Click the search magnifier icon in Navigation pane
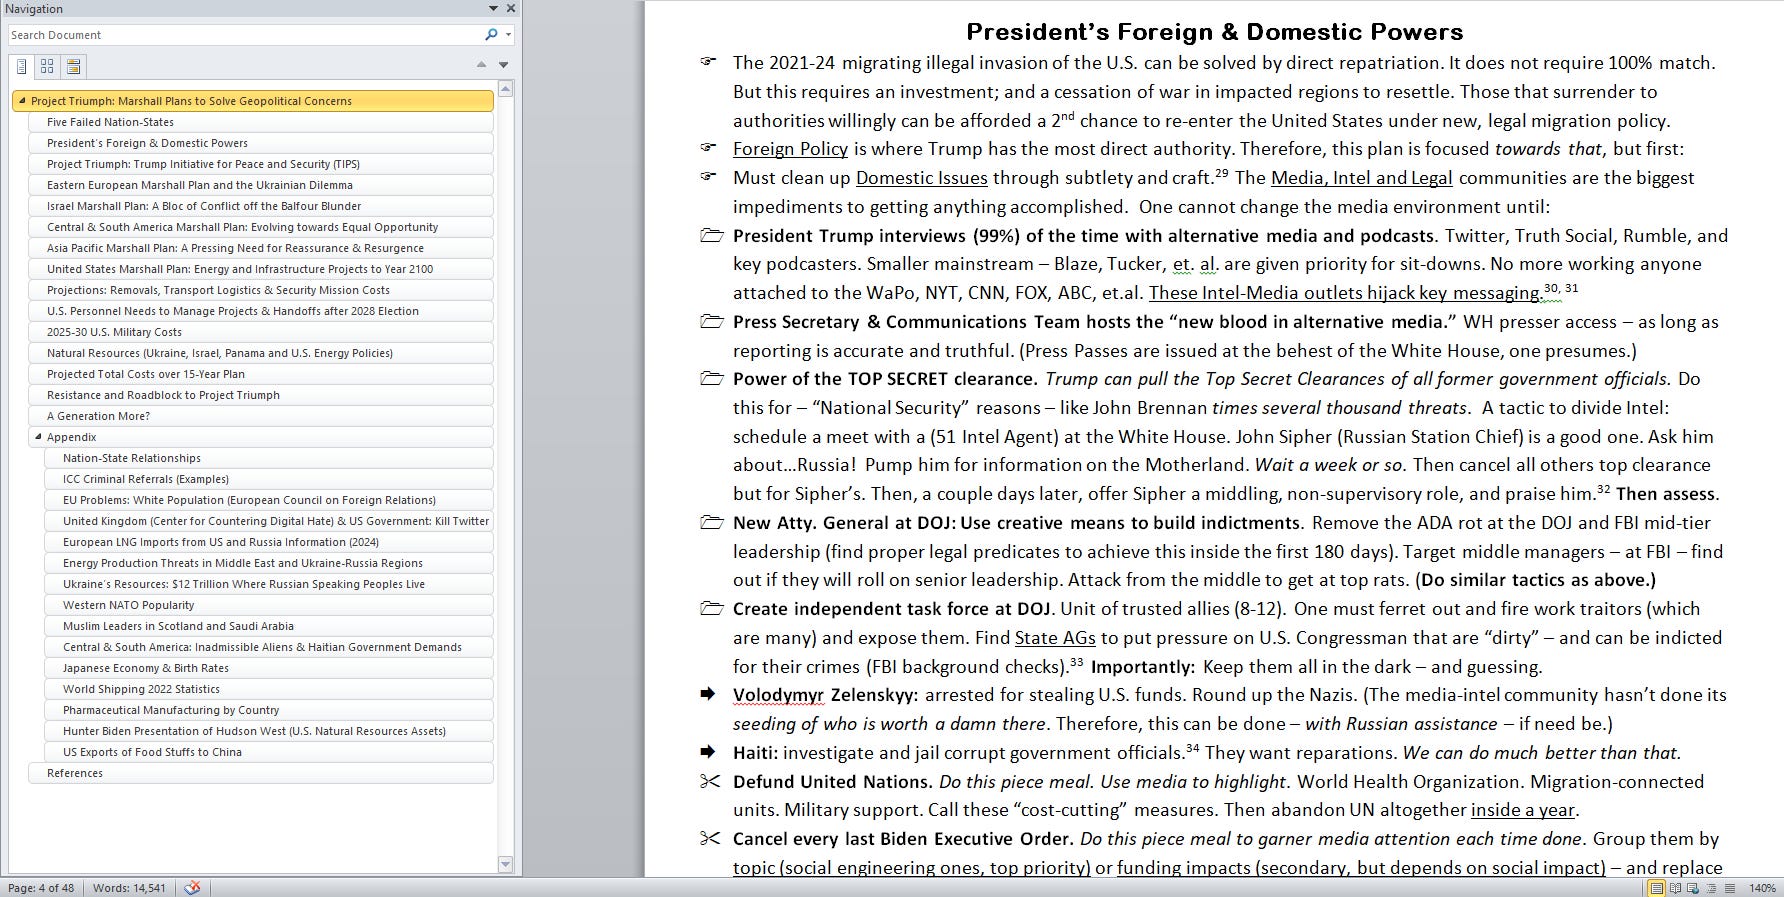The width and height of the screenshot is (1784, 897). [490, 35]
